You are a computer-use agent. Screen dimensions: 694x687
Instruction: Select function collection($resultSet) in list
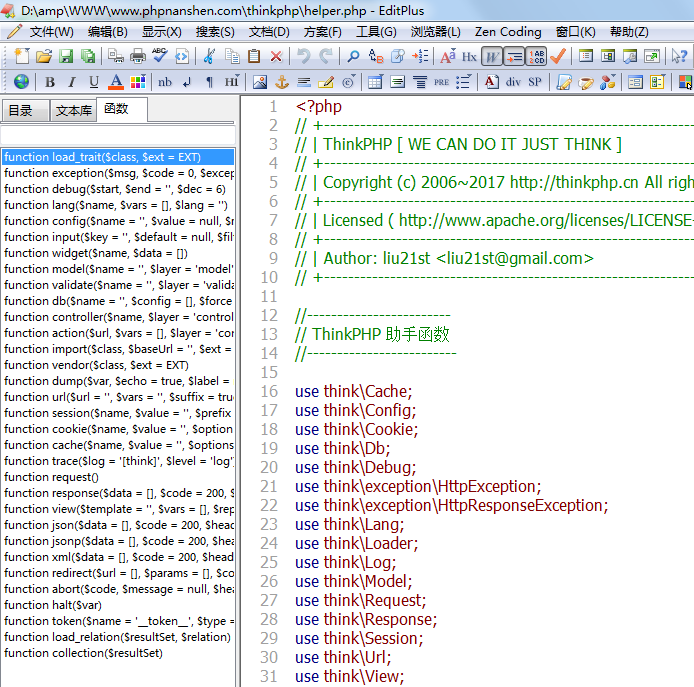pyautogui.click(x=118, y=653)
